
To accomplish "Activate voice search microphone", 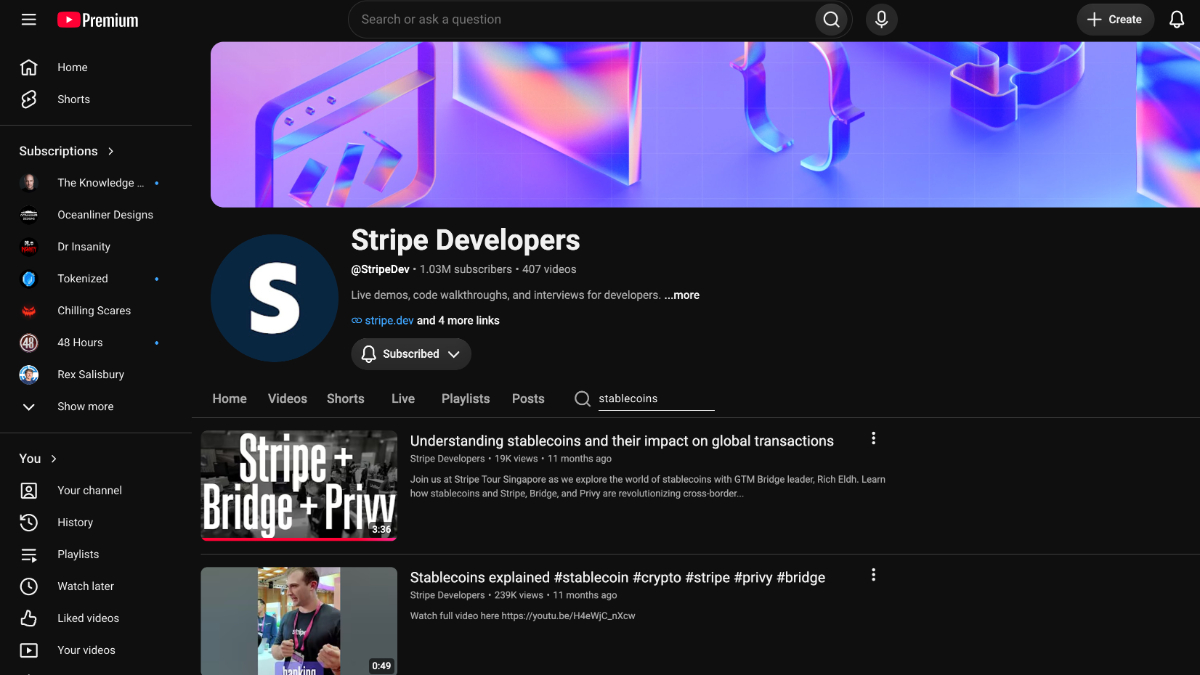I will (x=881, y=19).
